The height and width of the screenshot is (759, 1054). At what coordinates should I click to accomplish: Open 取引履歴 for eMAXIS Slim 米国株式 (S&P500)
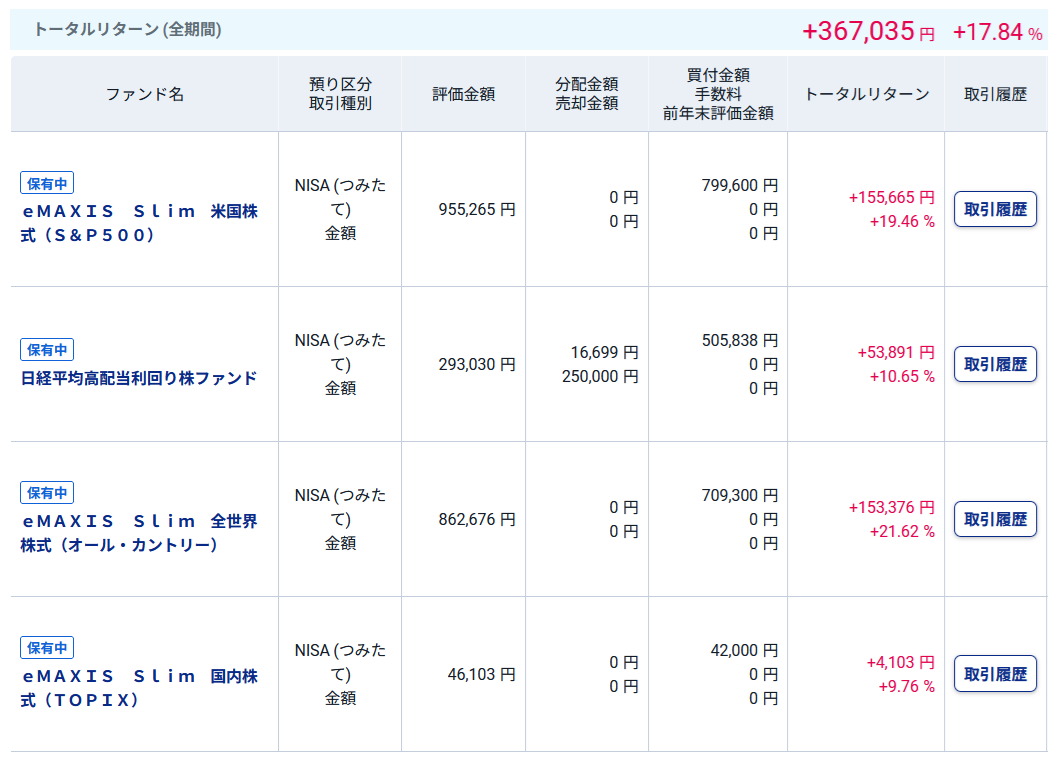point(995,209)
